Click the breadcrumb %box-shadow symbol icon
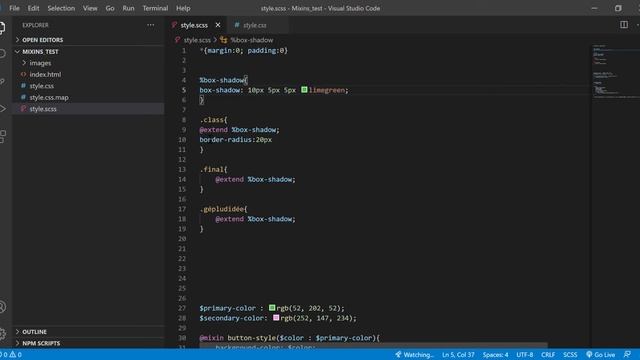This screenshot has height=360, width=640. point(223,40)
